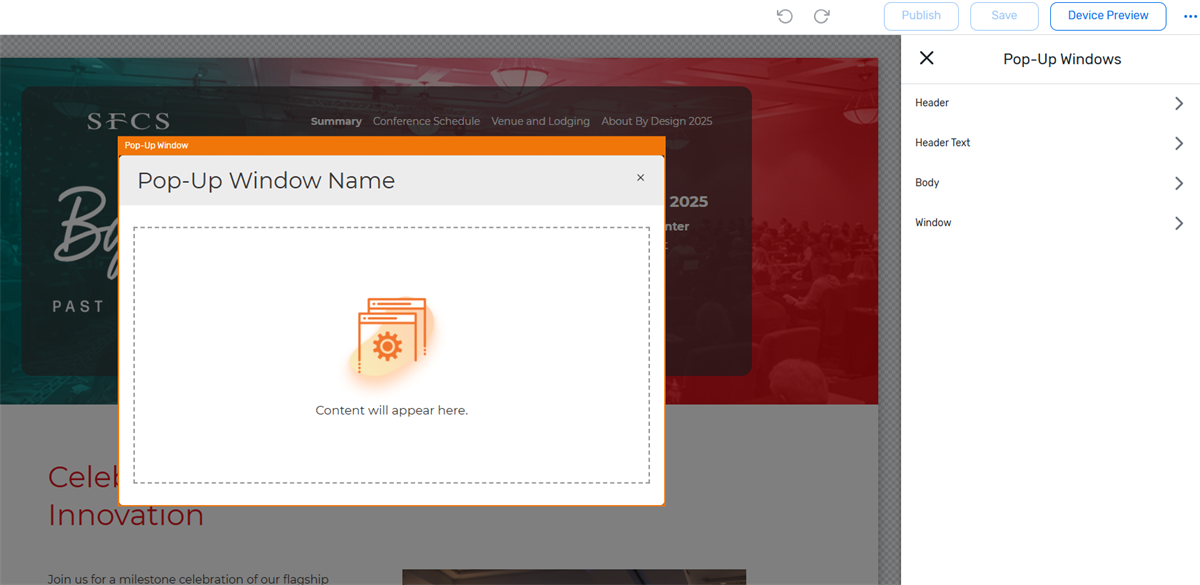Open Device Preview
The height and width of the screenshot is (585, 1200).
pos(1108,16)
